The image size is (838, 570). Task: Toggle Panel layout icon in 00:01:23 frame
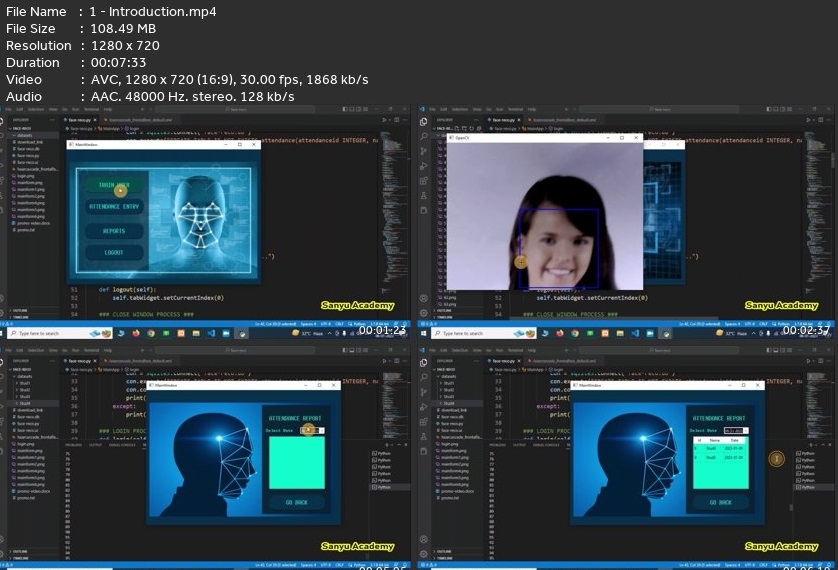(352, 110)
